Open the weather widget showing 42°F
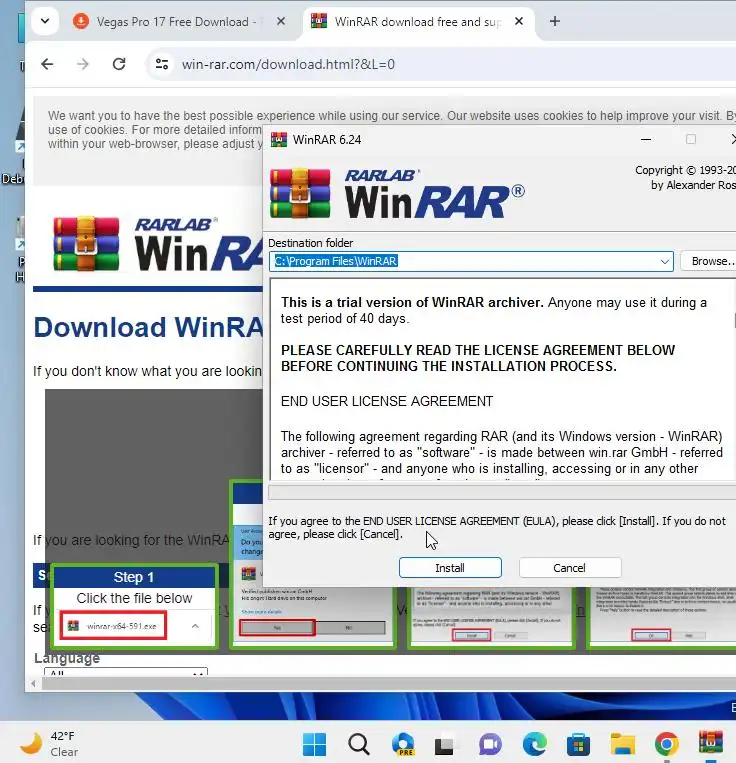Screen dimensions: 736x763 coord(49,744)
